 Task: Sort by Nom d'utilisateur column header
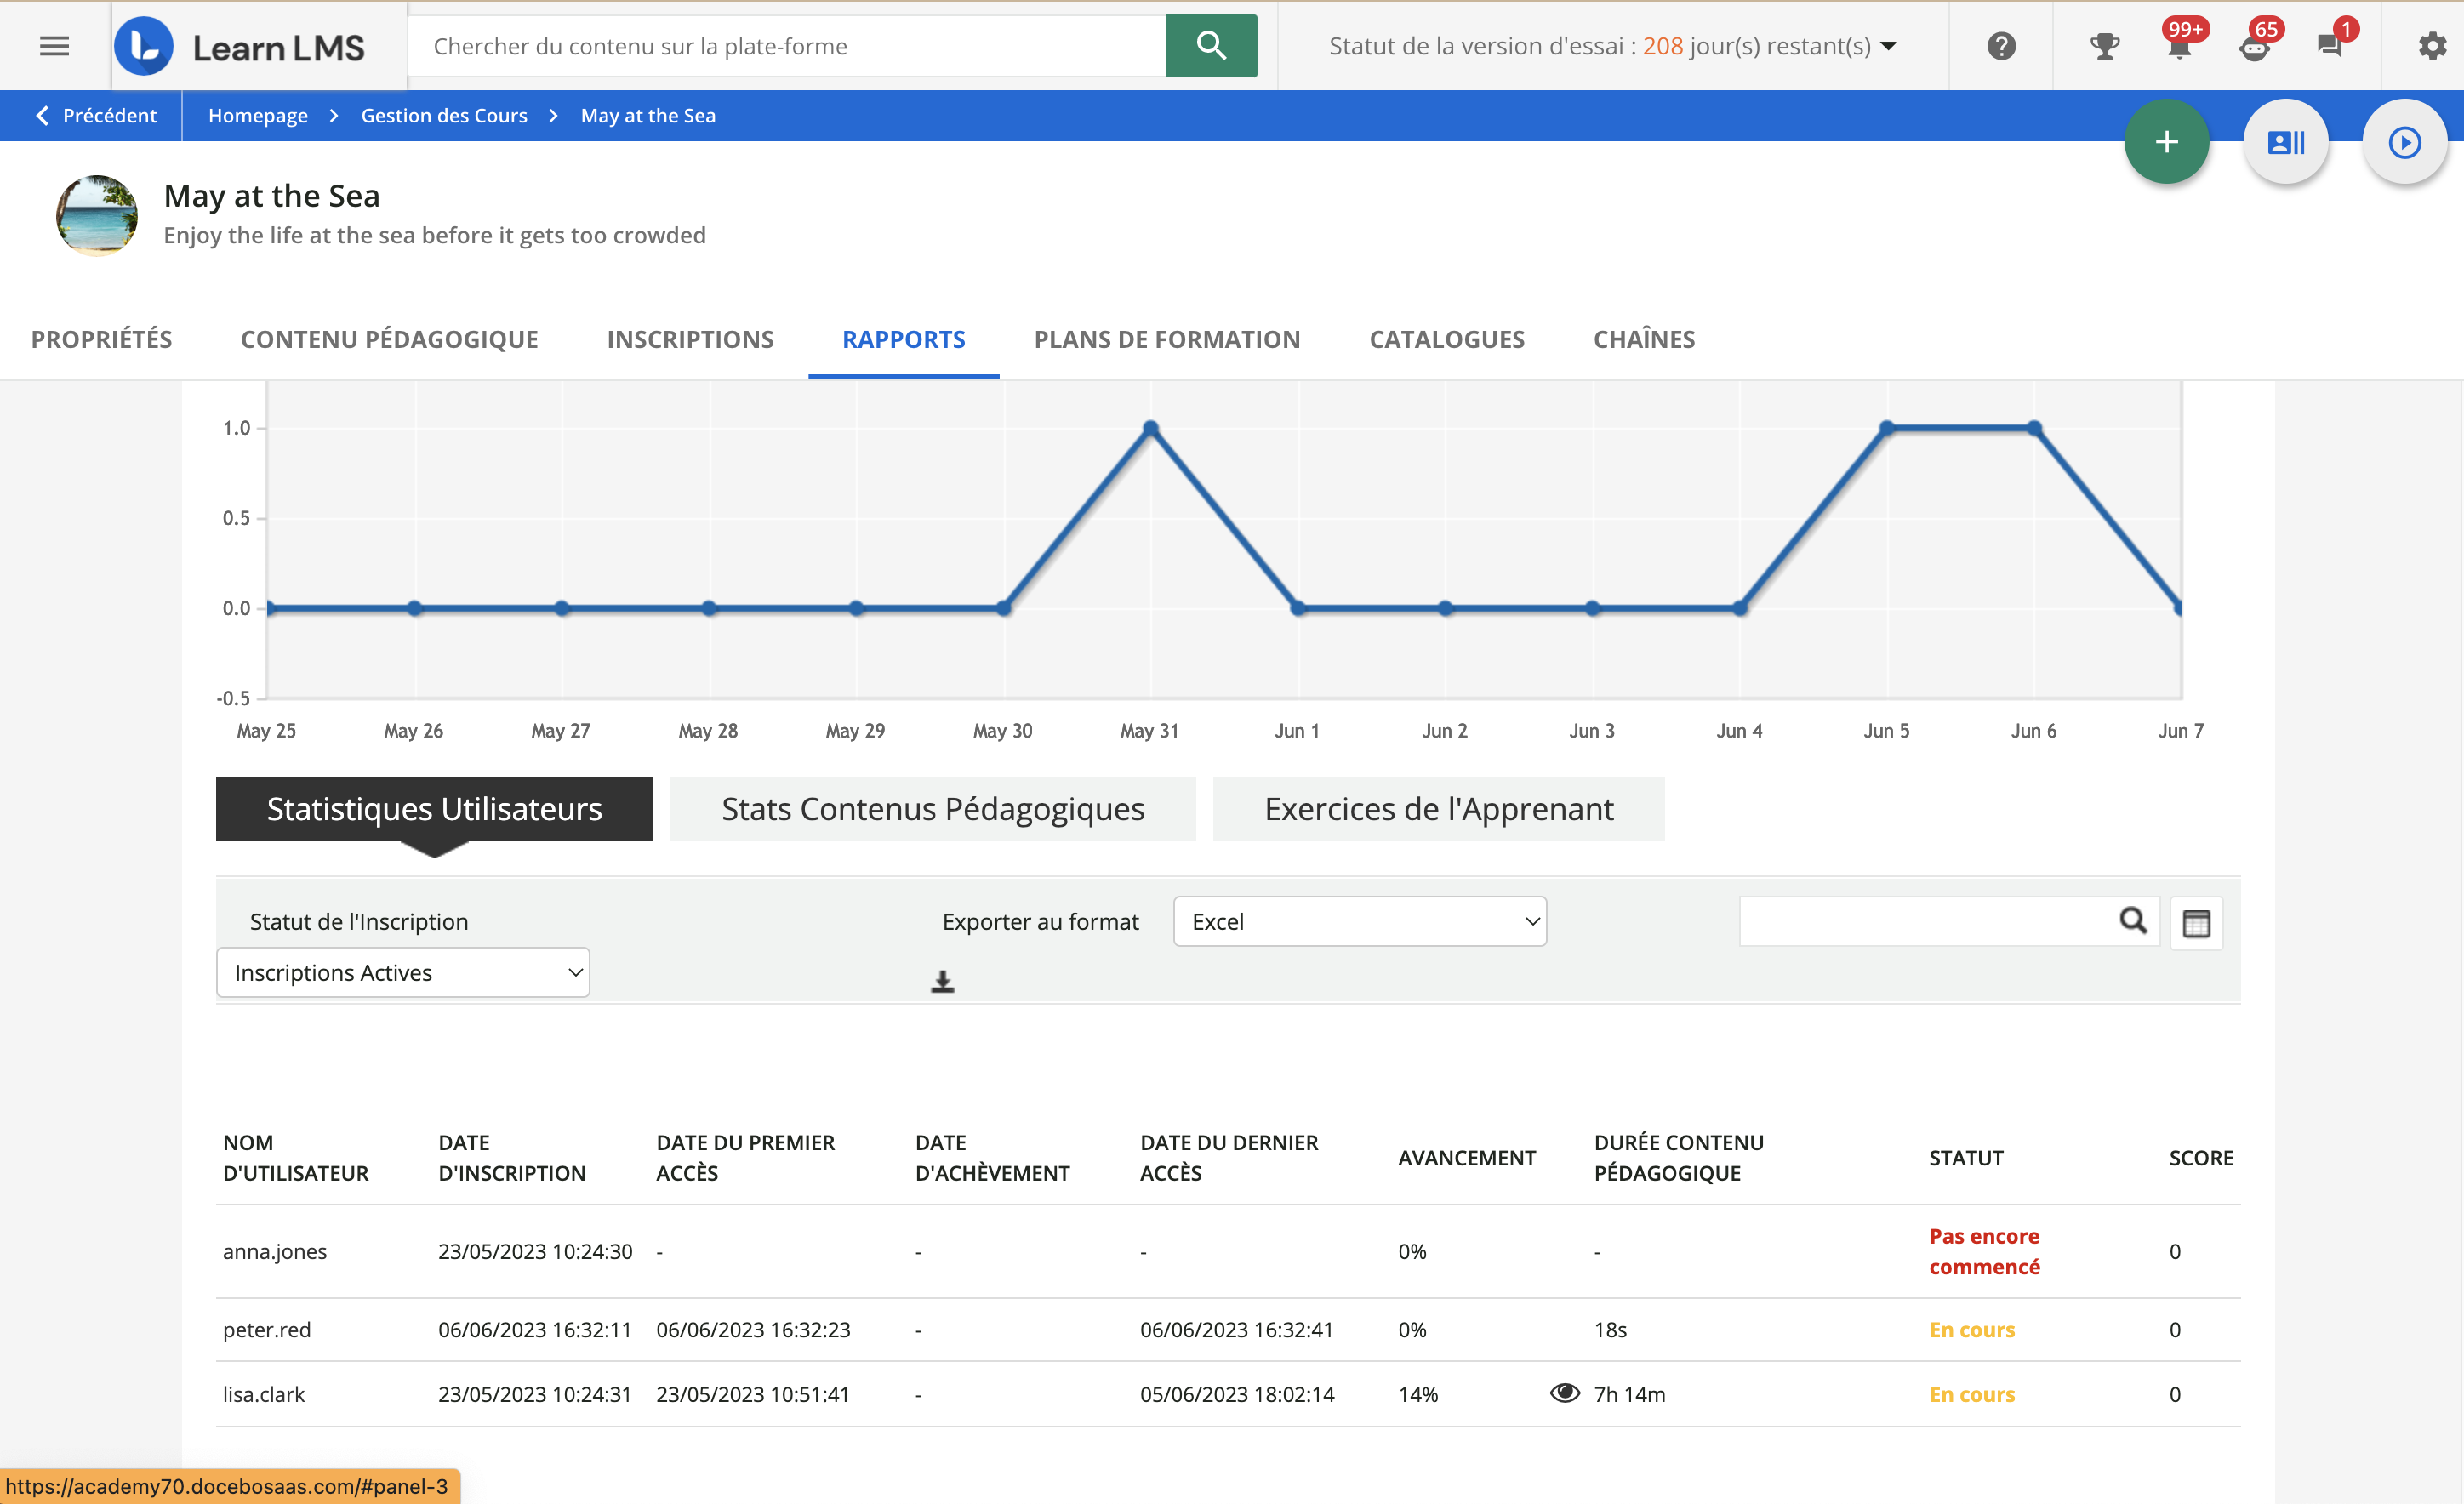(x=296, y=1157)
